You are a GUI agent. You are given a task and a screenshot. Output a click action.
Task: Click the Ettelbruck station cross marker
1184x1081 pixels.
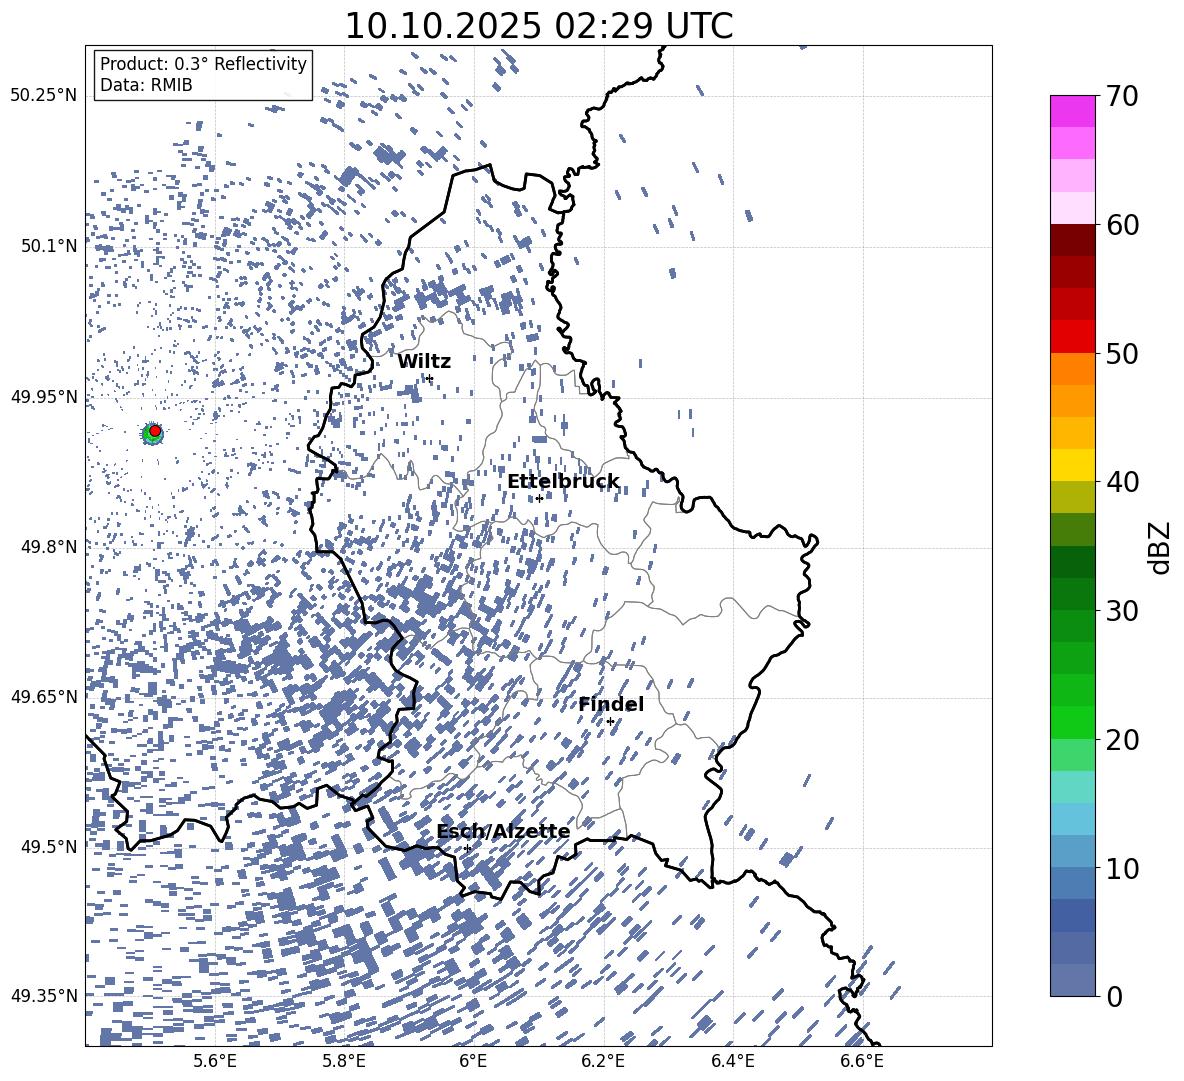pos(539,498)
